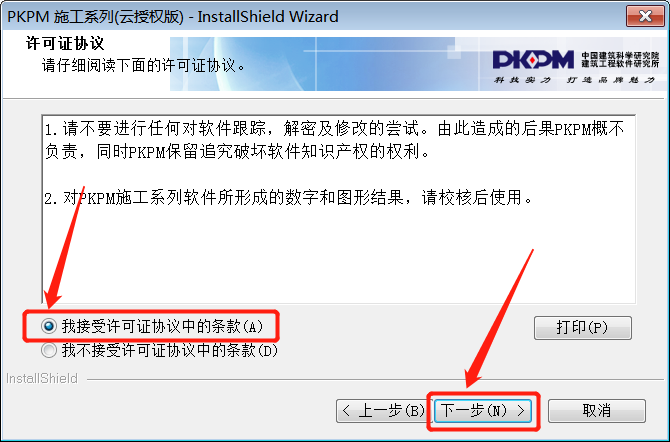Click the 中国建筑科学研究院 institute name text
This screenshot has height=442, width=670.
tap(620, 56)
